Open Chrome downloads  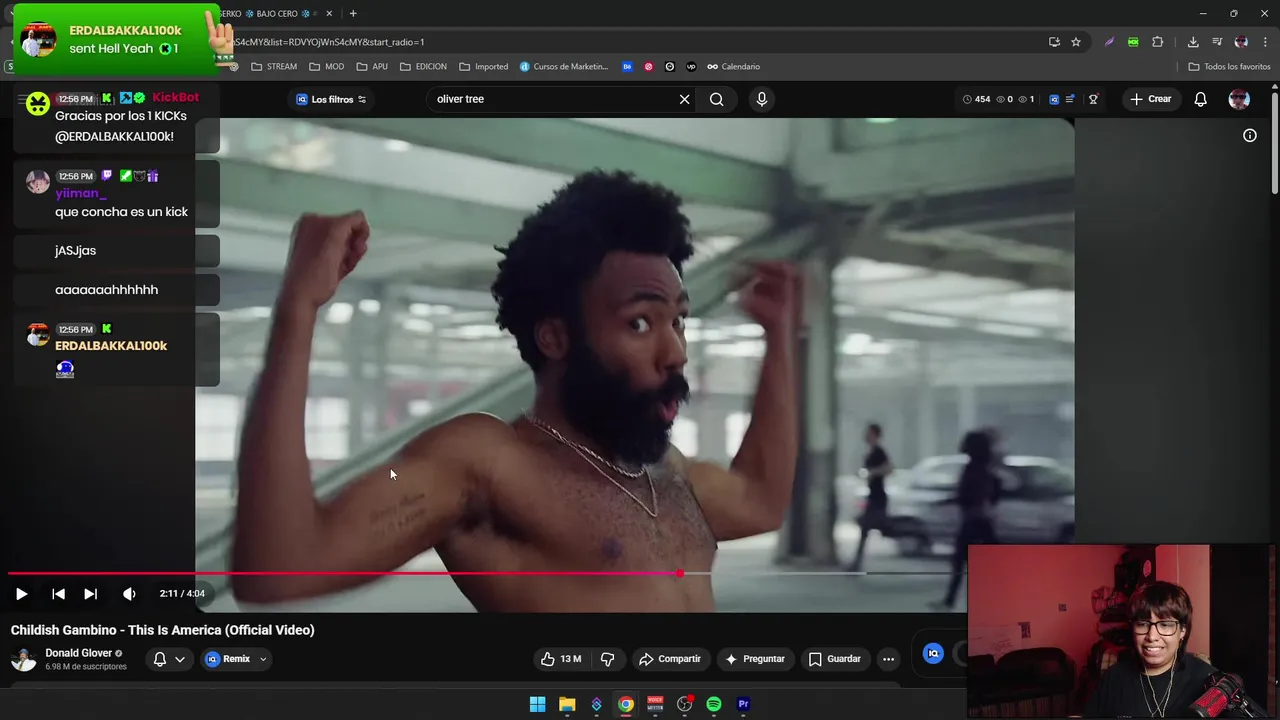click(x=1193, y=42)
